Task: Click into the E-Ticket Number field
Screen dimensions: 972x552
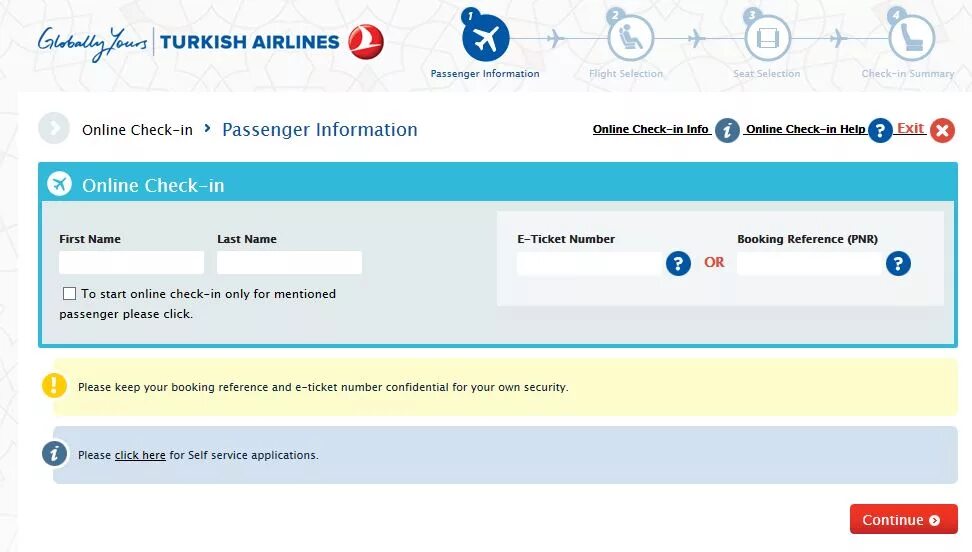Action: click(589, 264)
